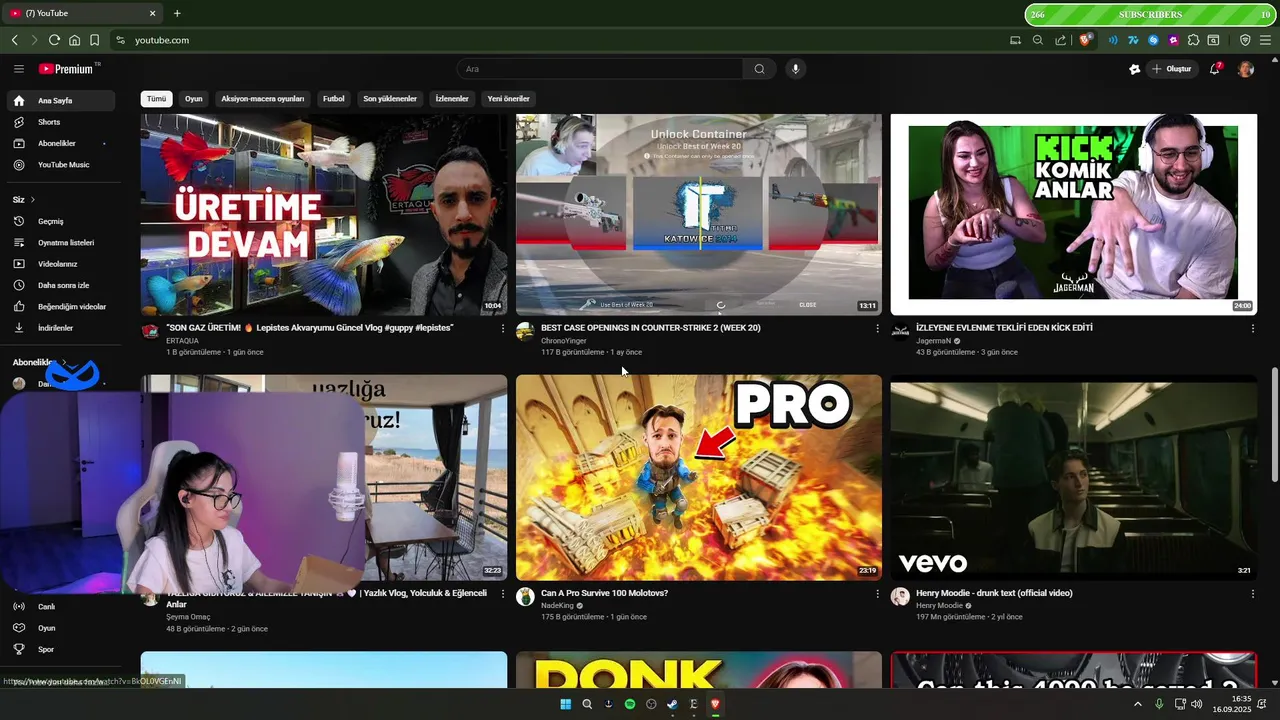
Task: Visit the JagermaN channel name
Action: click(x=934, y=341)
